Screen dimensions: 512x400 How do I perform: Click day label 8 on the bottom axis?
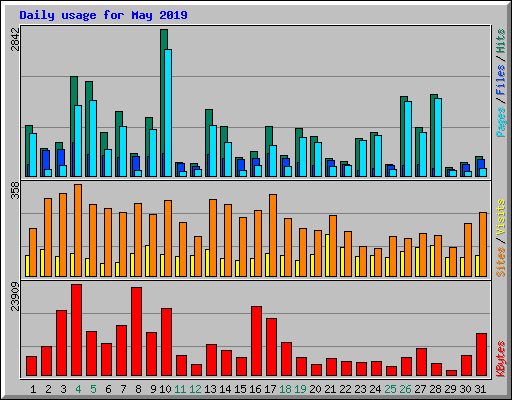(138, 389)
